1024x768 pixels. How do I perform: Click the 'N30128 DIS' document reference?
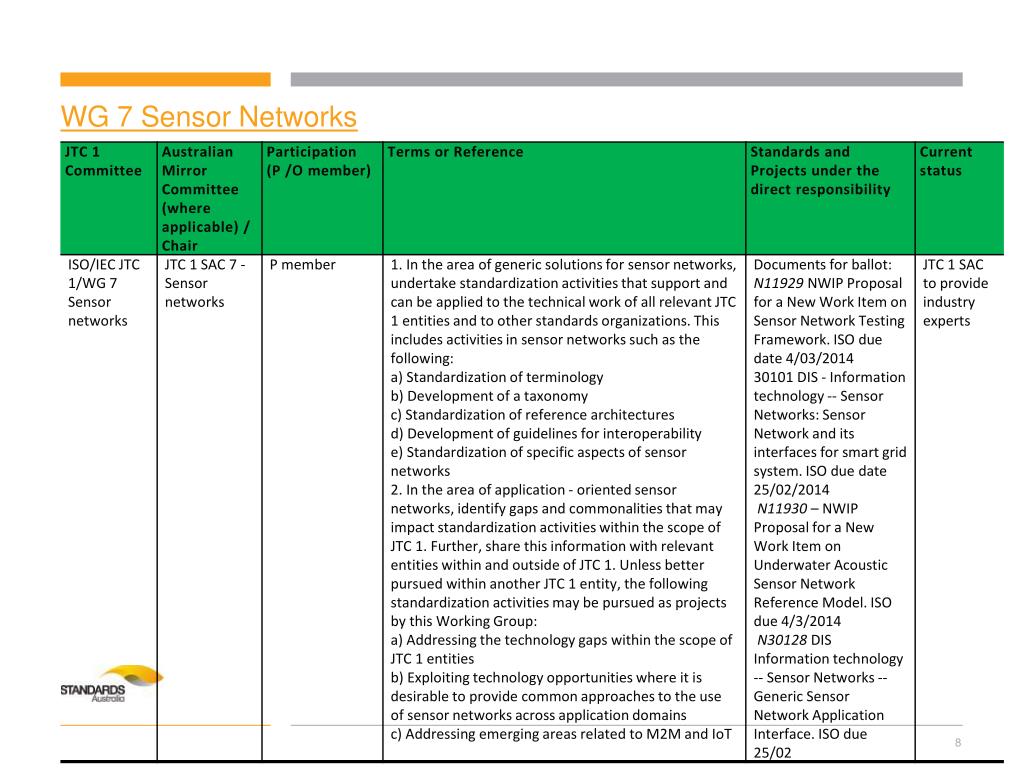(794, 641)
